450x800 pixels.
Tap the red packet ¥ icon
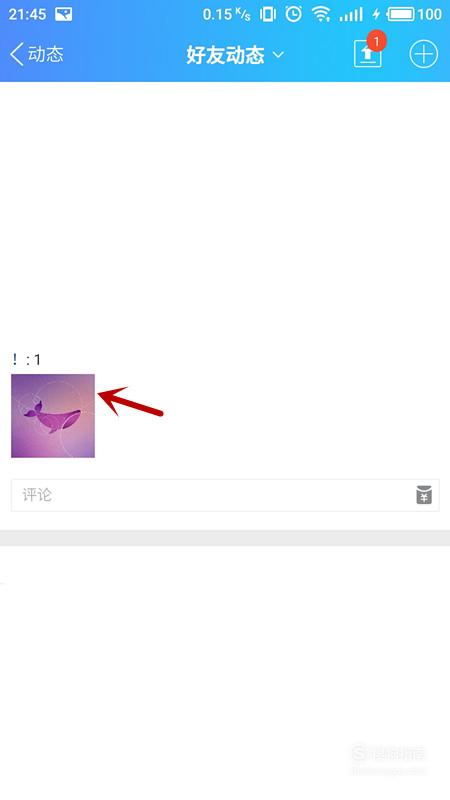(x=424, y=495)
